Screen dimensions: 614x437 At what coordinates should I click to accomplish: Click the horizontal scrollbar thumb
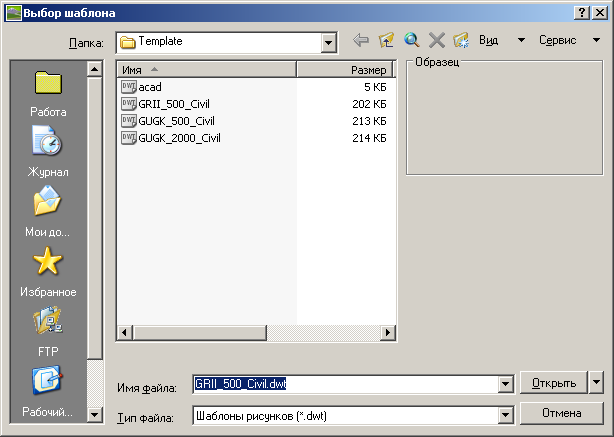click(x=200, y=333)
